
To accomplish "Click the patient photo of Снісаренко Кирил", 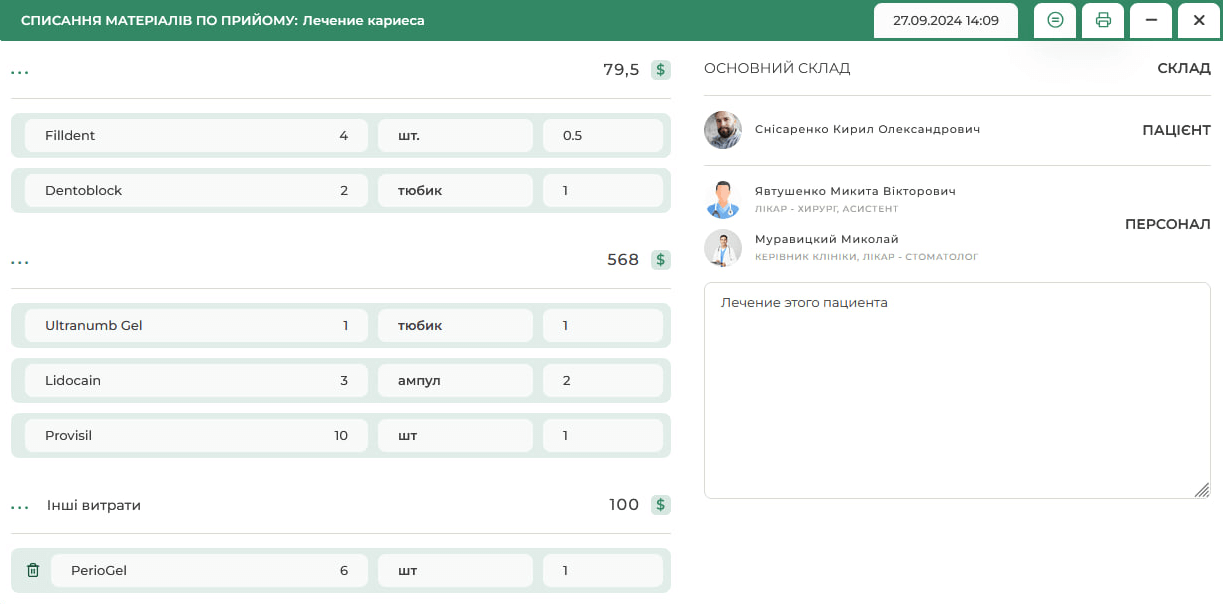I will coord(723,130).
